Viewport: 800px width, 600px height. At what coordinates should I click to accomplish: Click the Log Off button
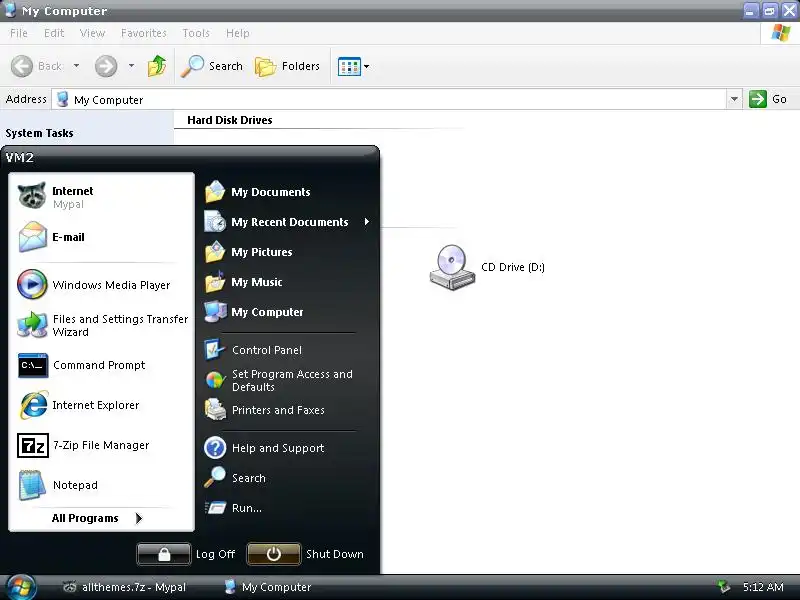(x=164, y=554)
